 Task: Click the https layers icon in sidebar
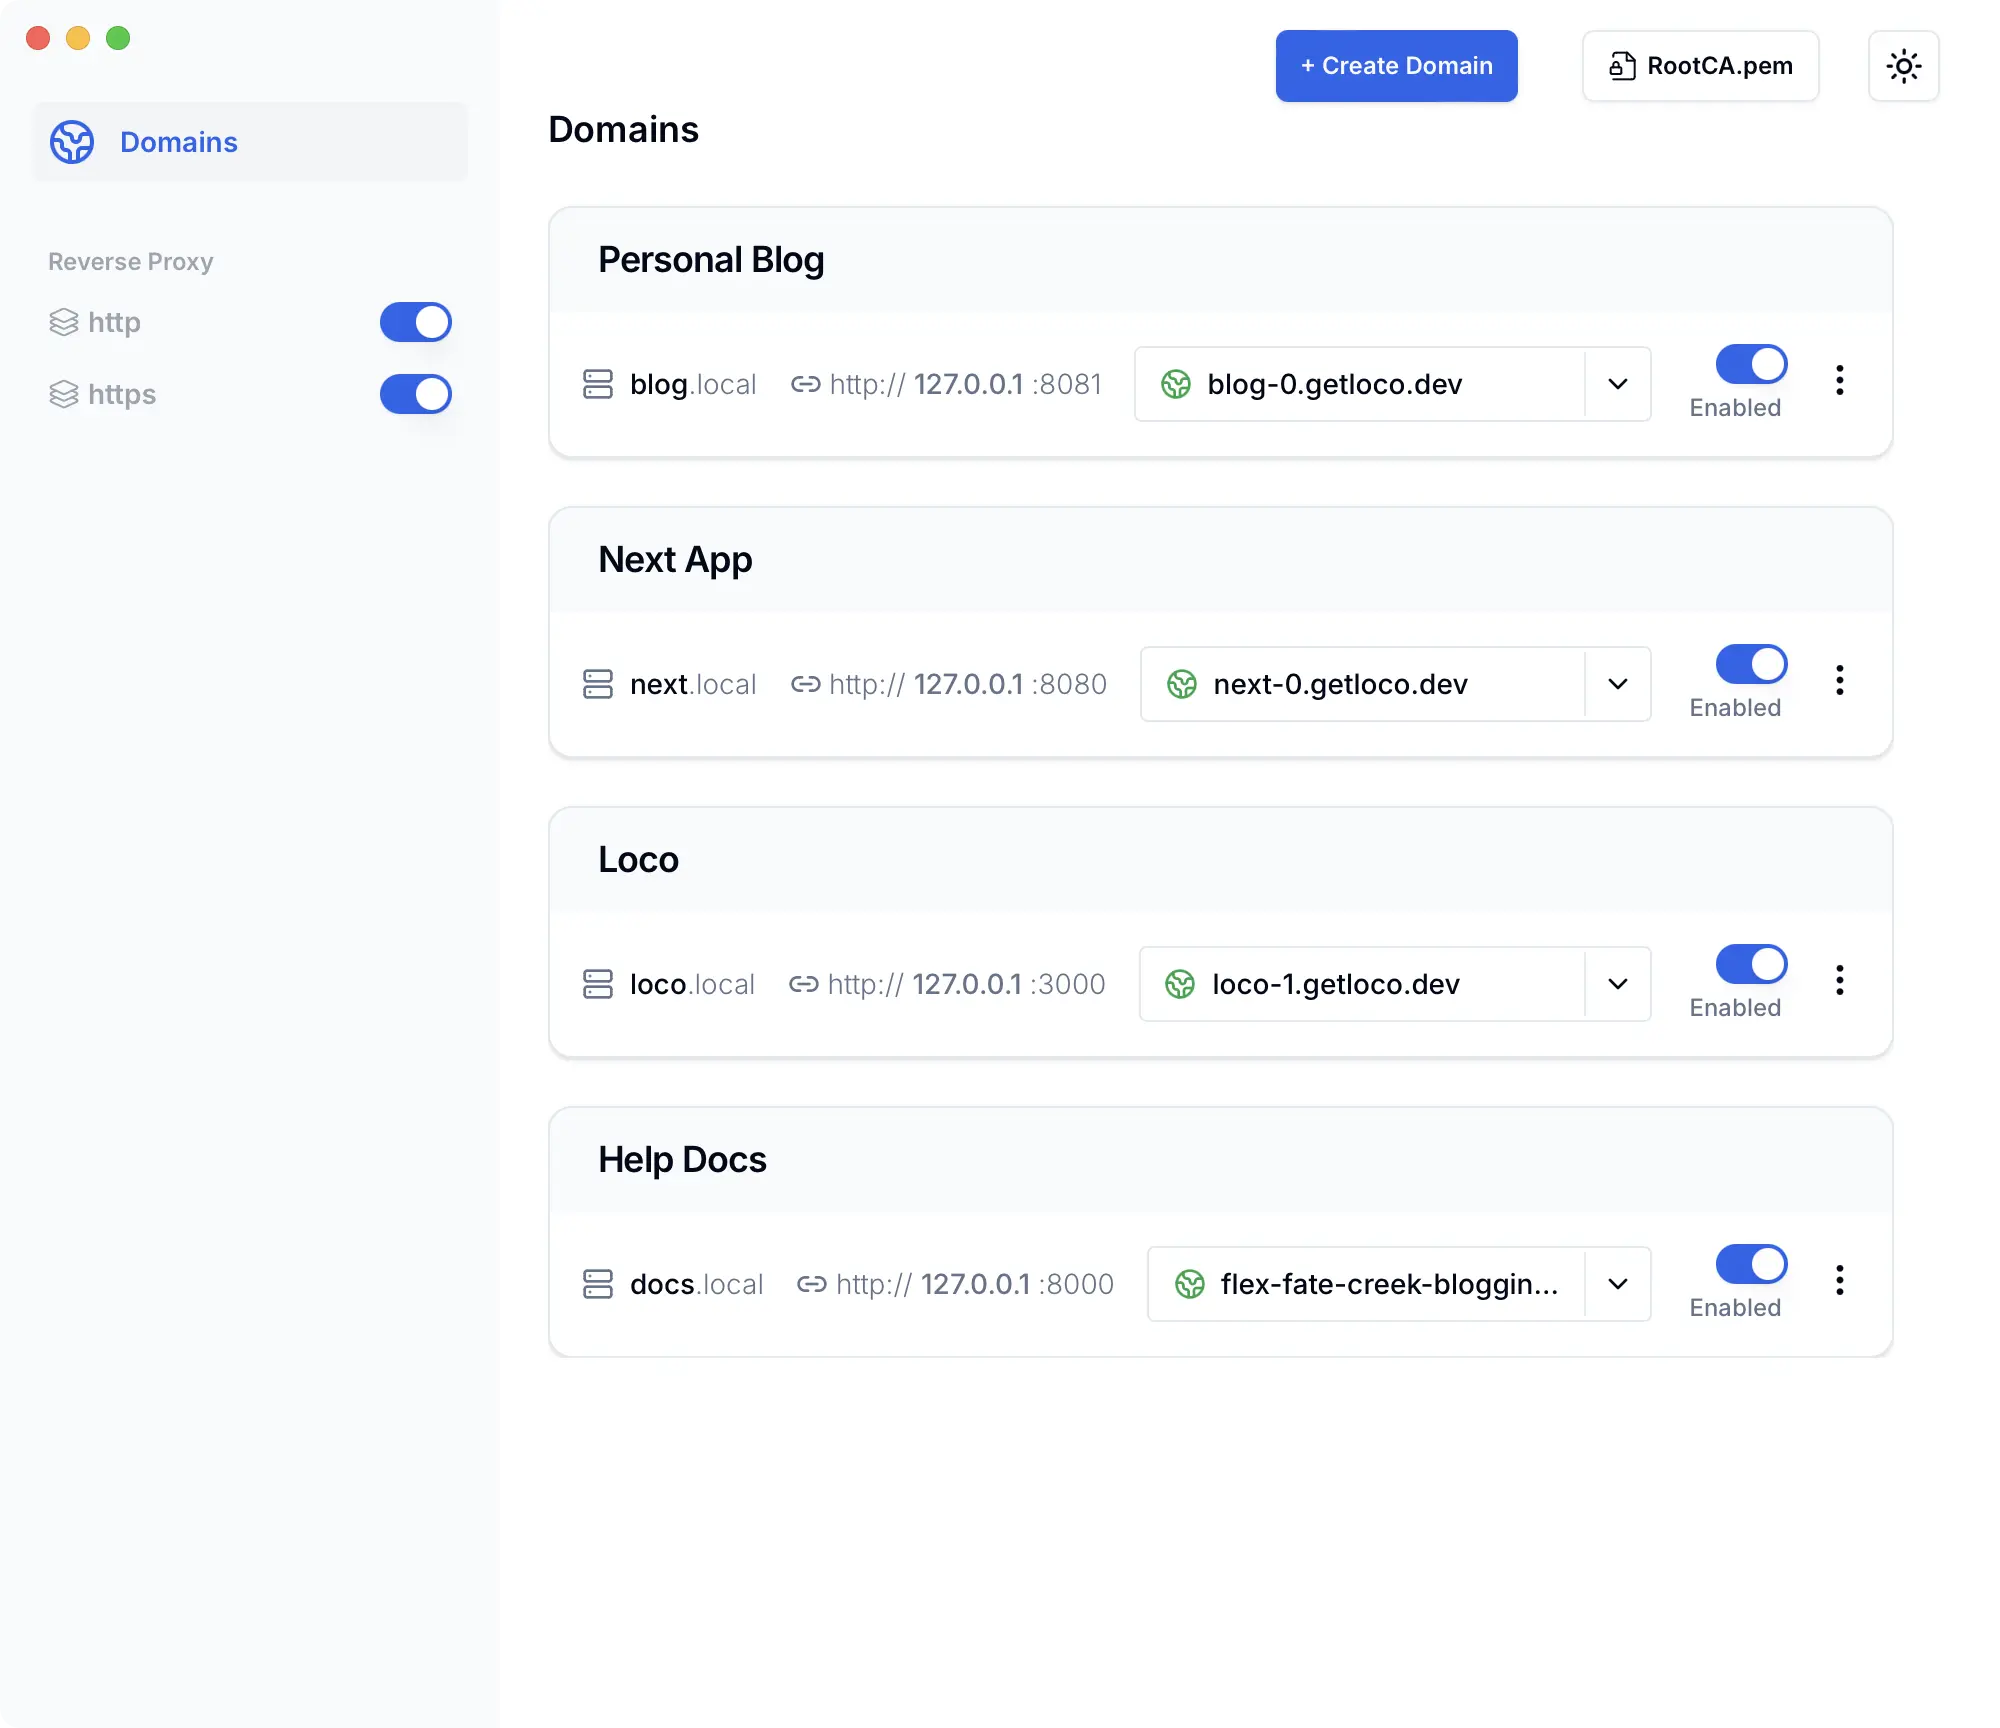pos(64,394)
